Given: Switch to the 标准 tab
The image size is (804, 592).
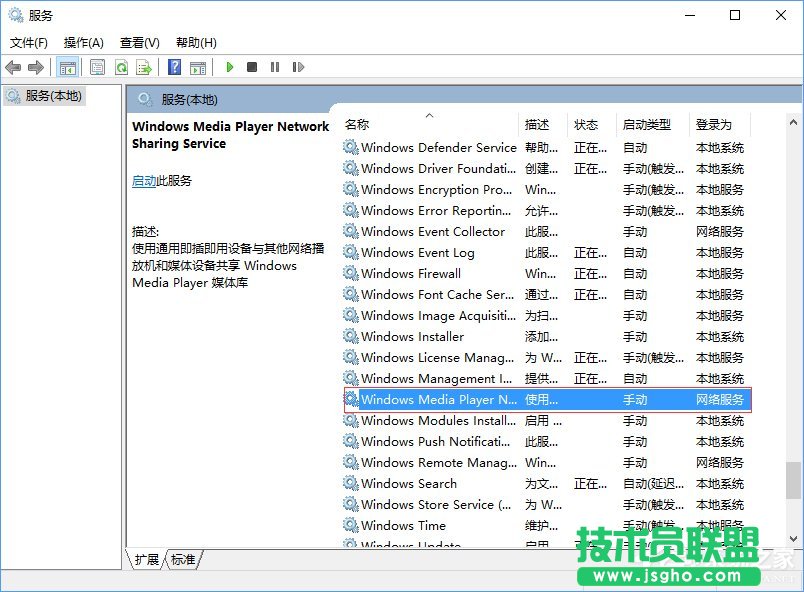Looking at the screenshot, I should [183, 560].
